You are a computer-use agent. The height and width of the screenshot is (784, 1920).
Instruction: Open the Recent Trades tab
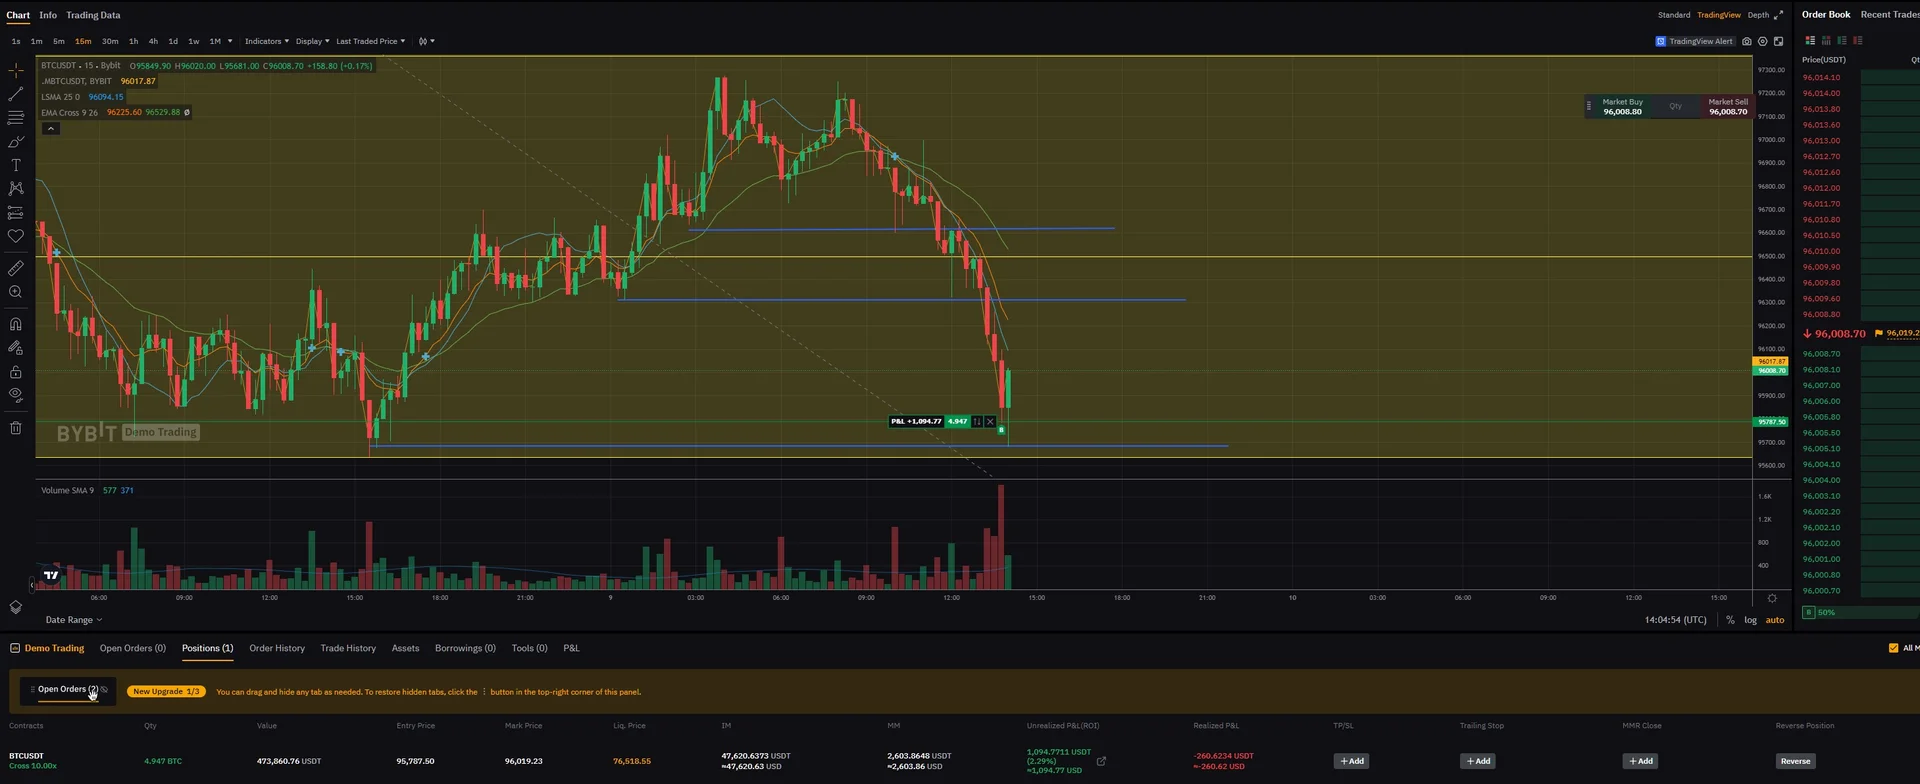coord(1889,15)
